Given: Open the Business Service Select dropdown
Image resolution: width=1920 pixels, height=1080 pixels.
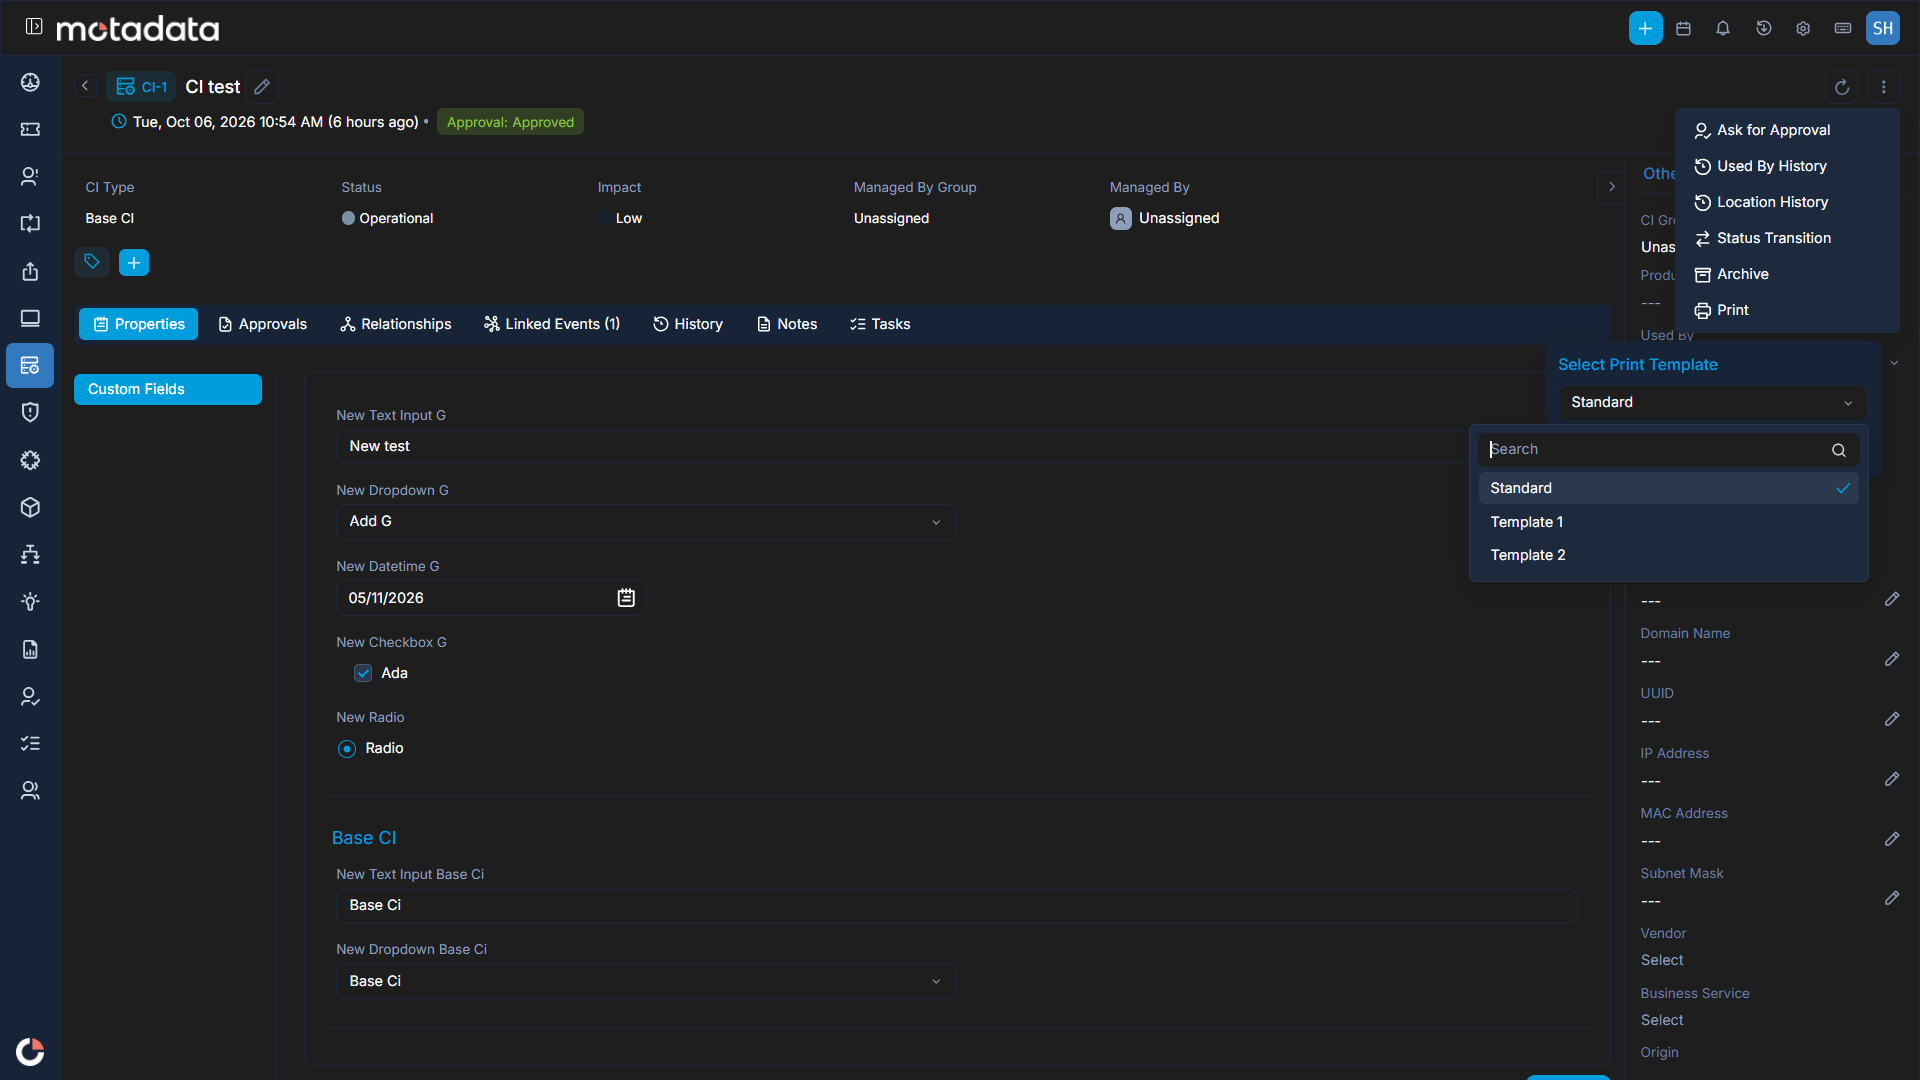Looking at the screenshot, I should [1662, 1020].
